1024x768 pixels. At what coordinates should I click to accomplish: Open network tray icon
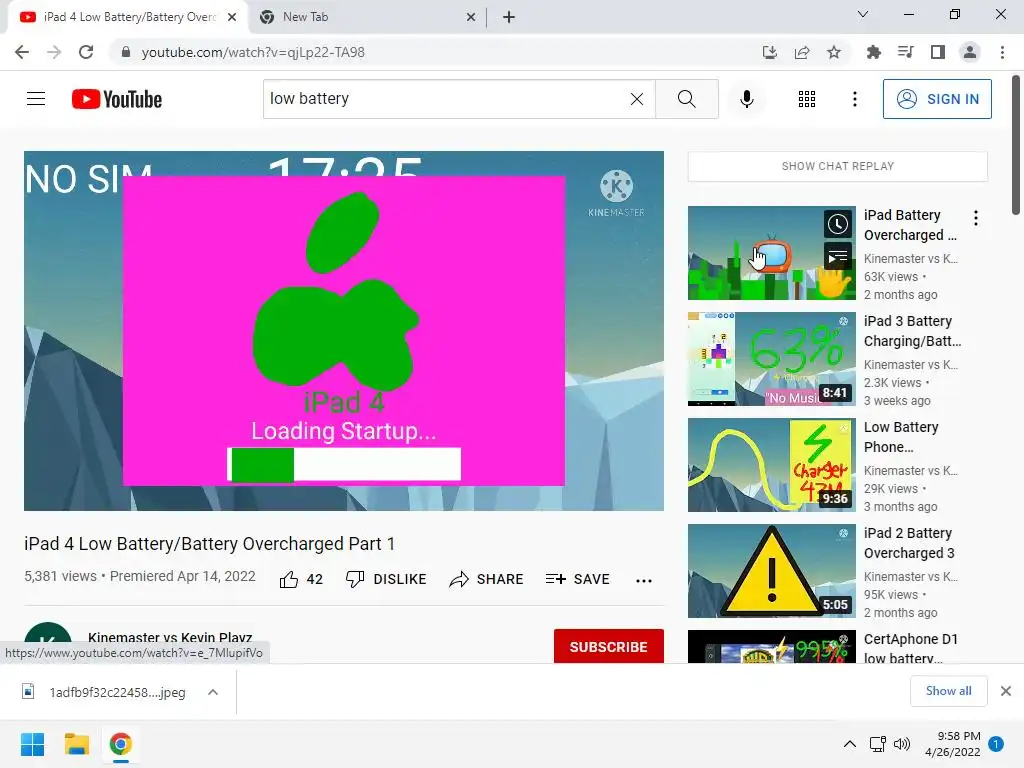(x=878, y=744)
